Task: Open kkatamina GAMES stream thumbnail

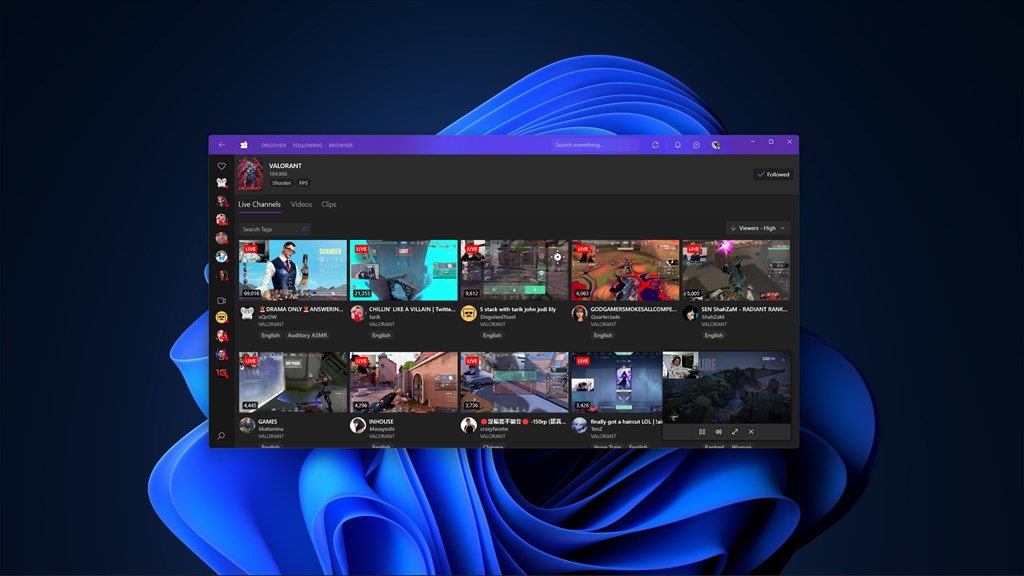Action: point(293,382)
